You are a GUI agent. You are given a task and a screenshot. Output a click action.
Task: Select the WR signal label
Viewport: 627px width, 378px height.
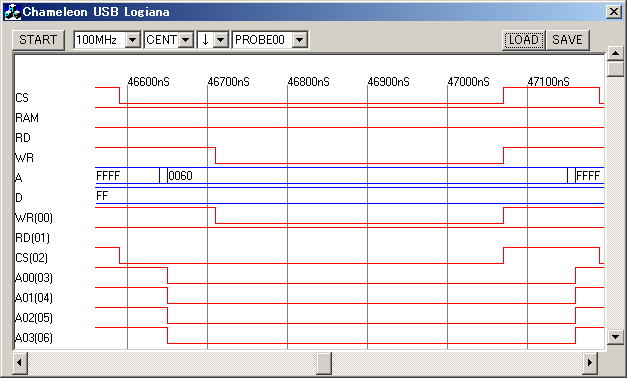click(24, 158)
